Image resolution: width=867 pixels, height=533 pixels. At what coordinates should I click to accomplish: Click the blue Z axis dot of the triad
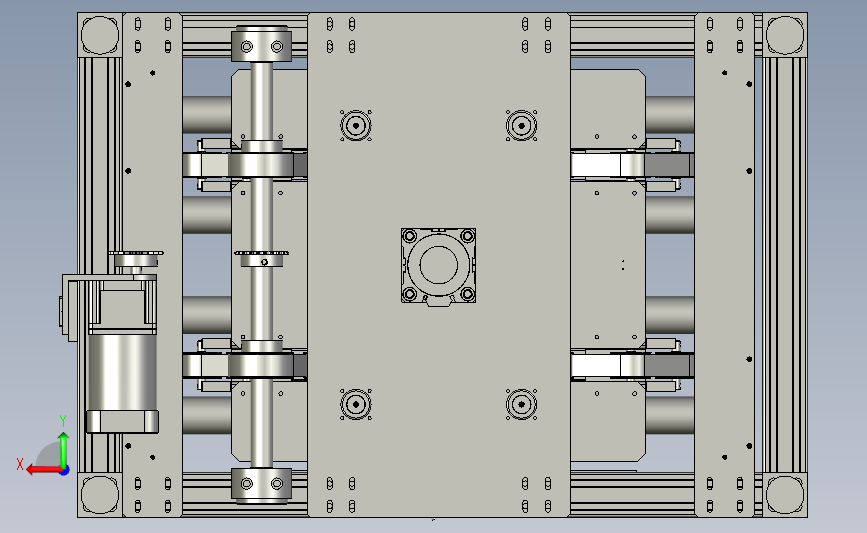point(64,471)
